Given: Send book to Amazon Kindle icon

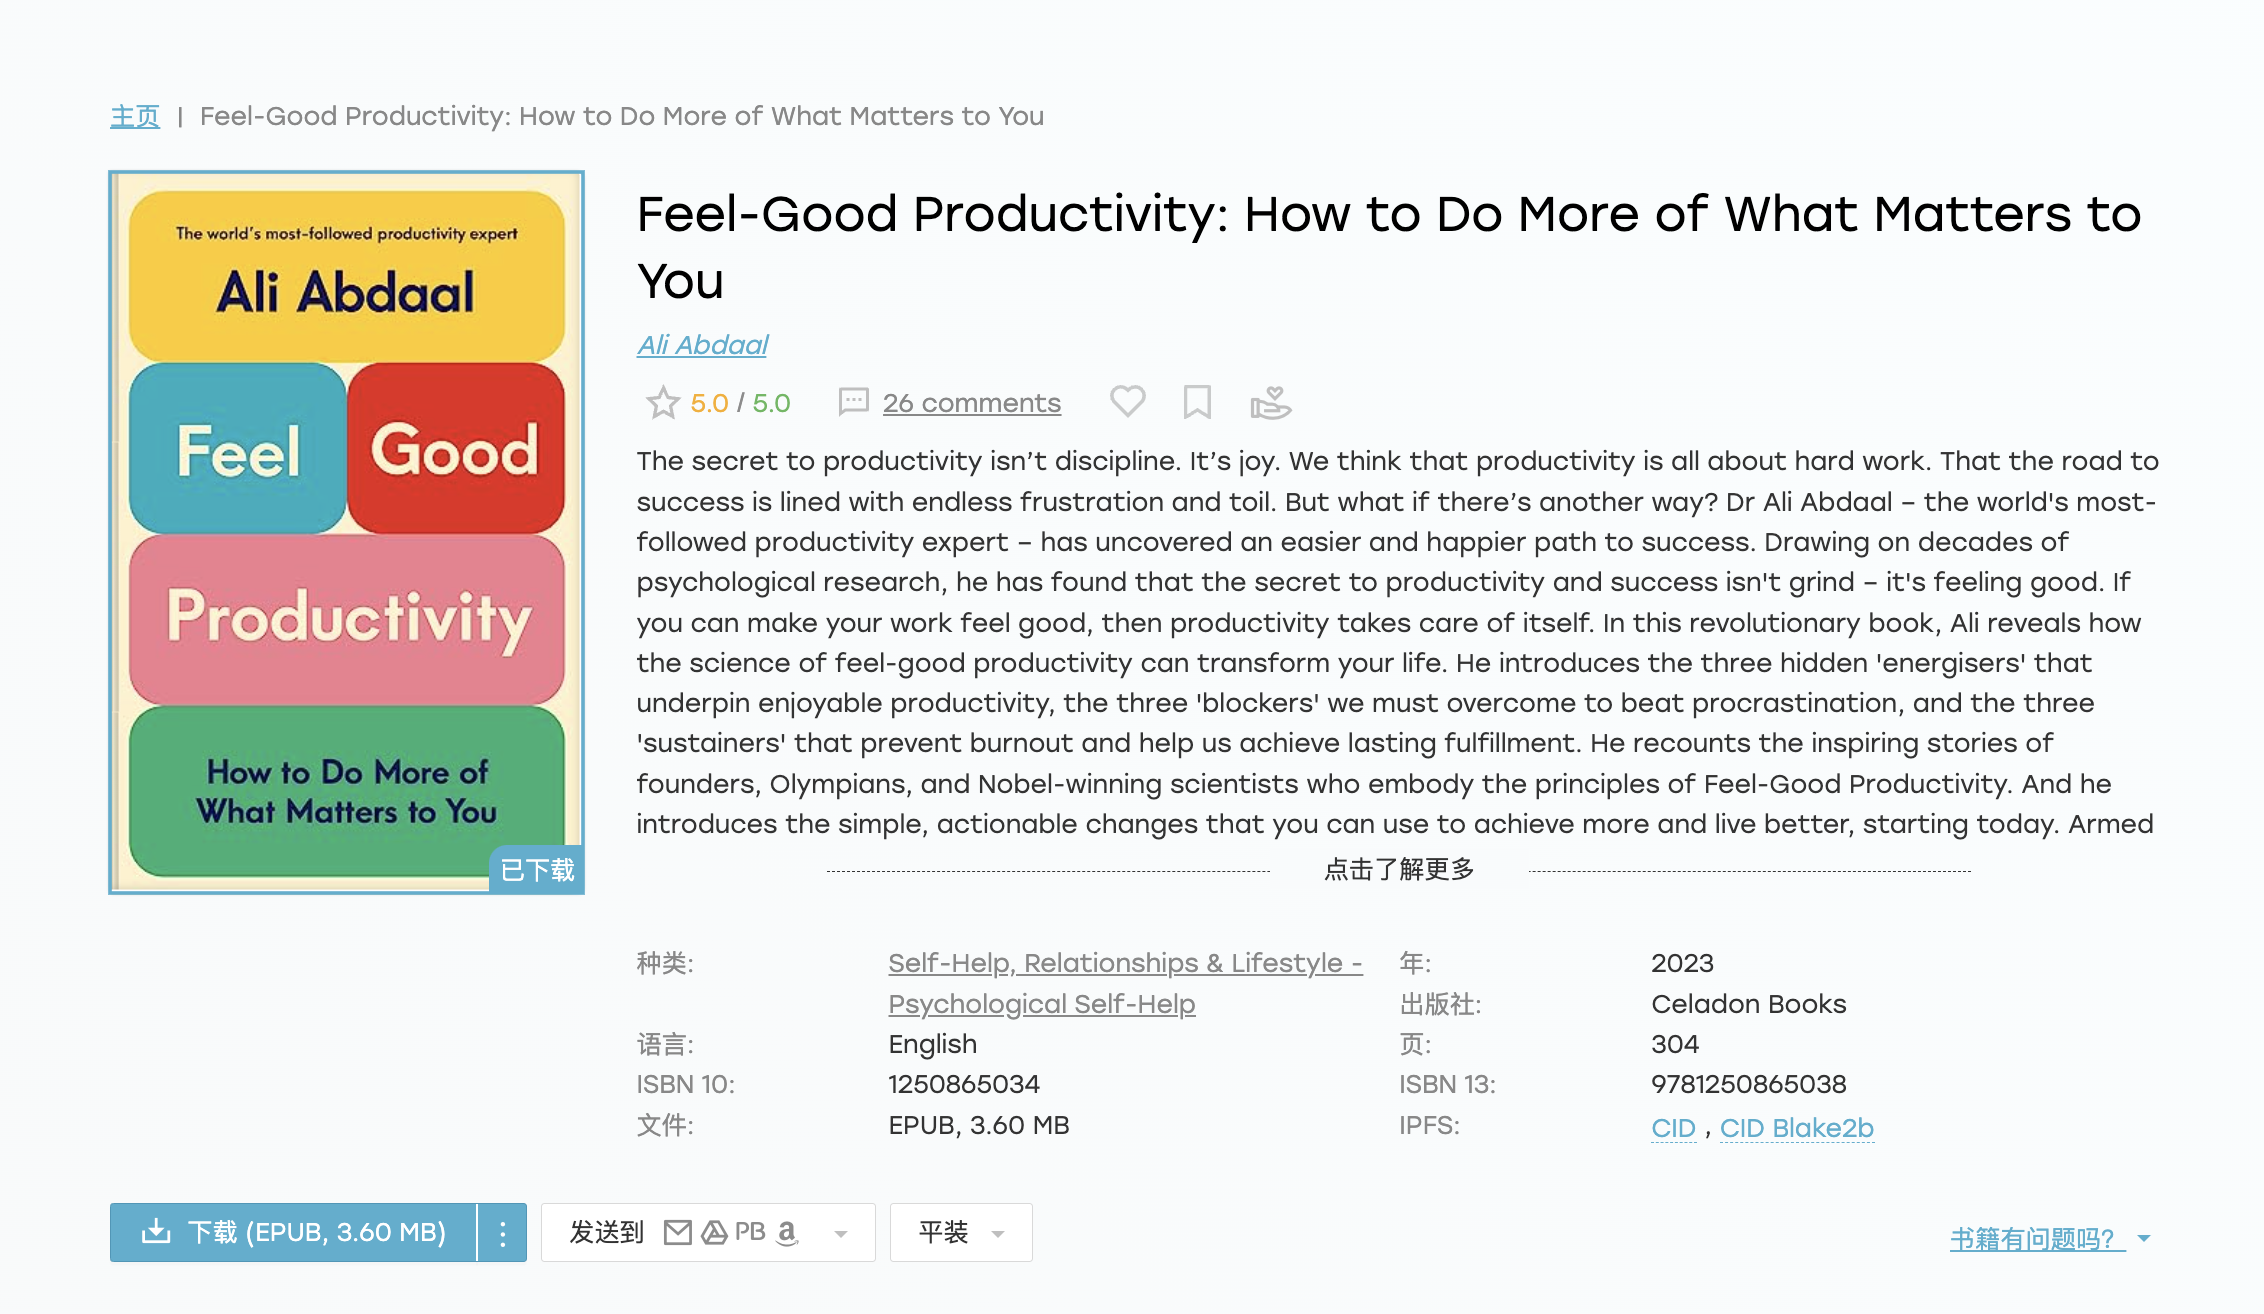Looking at the screenshot, I should coord(788,1232).
